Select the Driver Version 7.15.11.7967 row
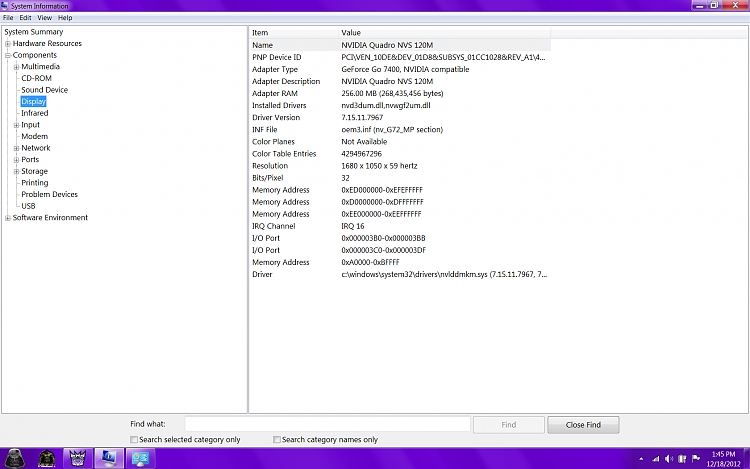Viewport: 750px width, 469px height. 400,117
